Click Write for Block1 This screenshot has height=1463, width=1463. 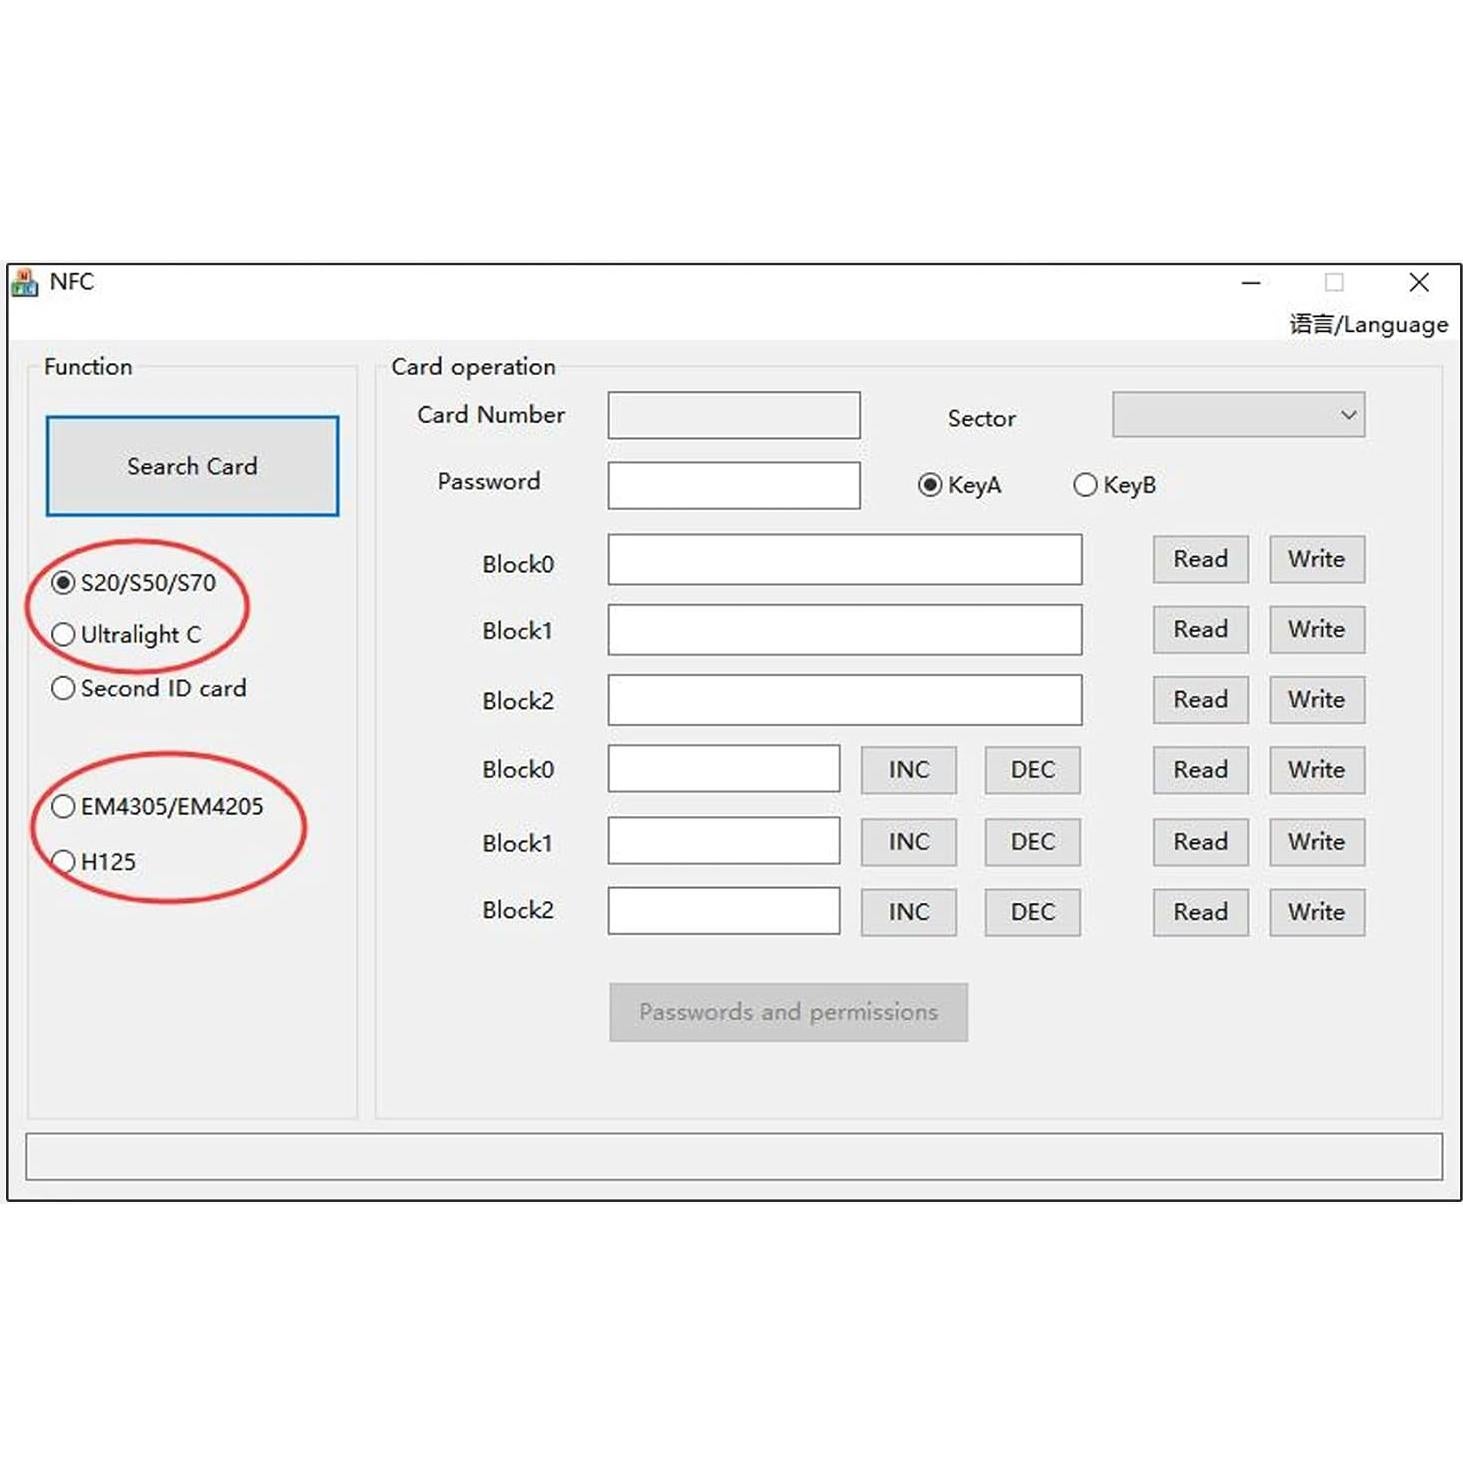(x=1316, y=630)
